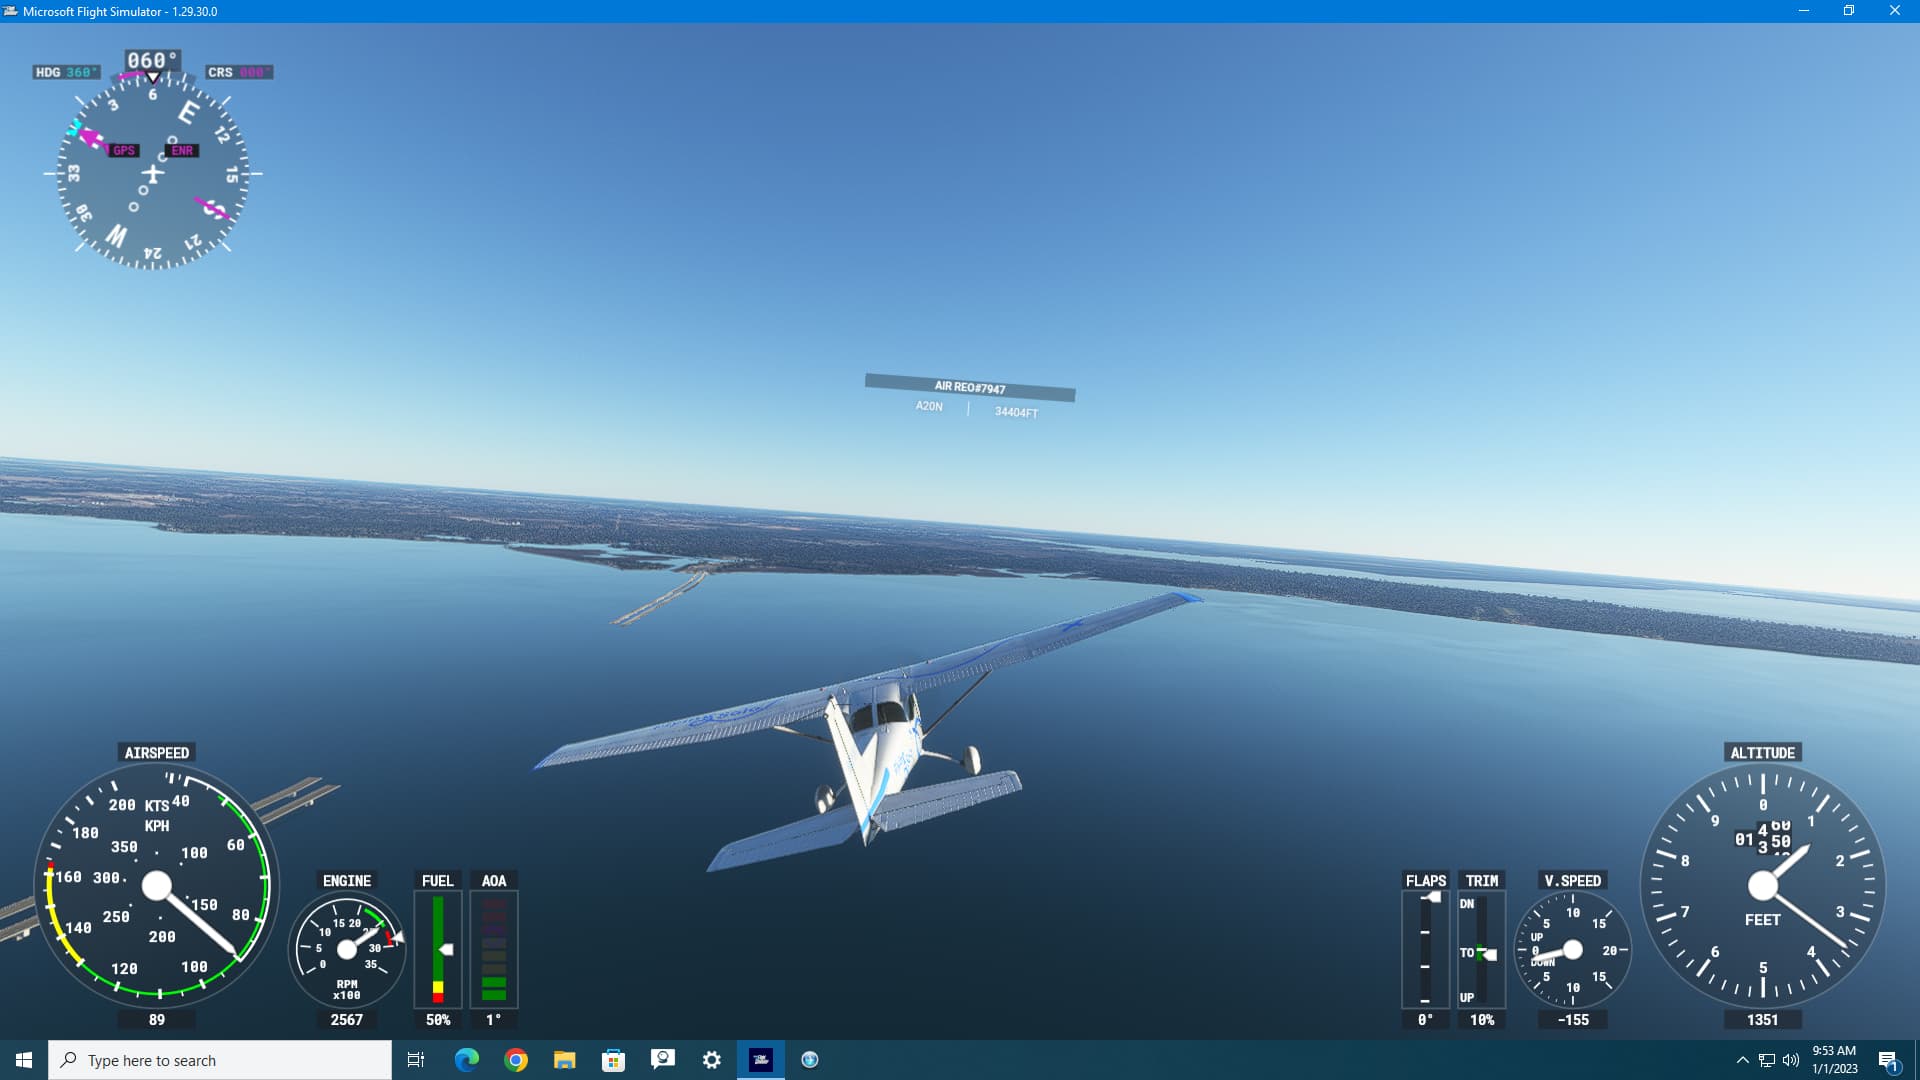Image resolution: width=1920 pixels, height=1080 pixels.
Task: Click the 0° flaps value
Action: coord(1426,1020)
